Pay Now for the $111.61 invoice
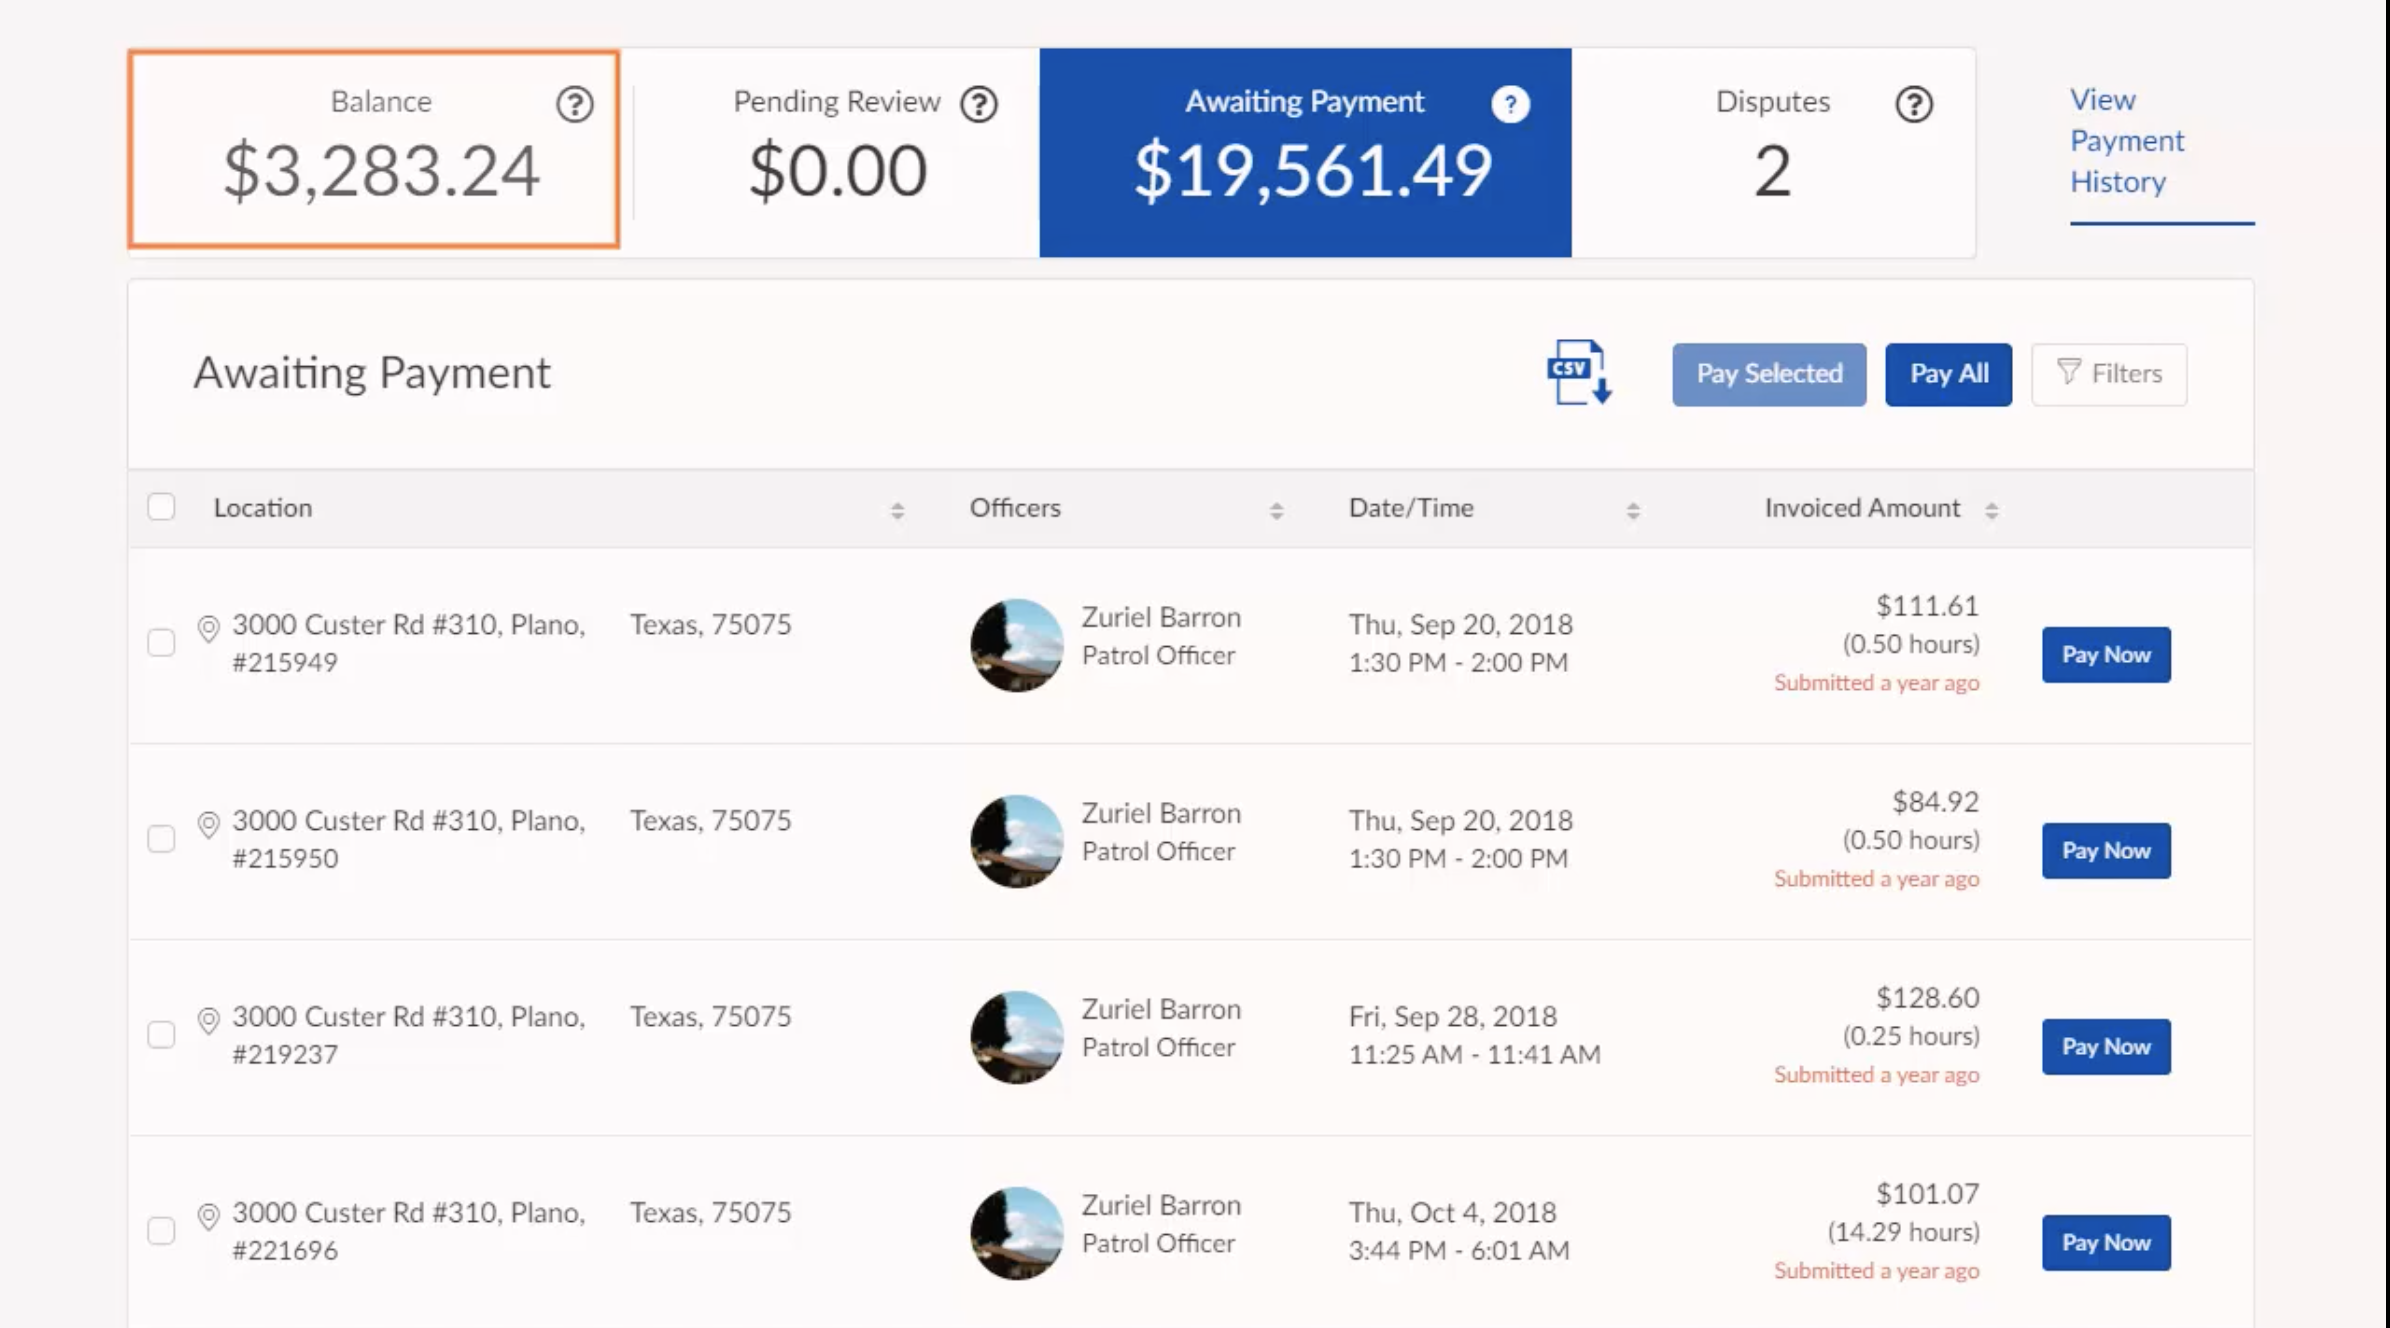This screenshot has height=1328, width=2390. pos(2106,655)
